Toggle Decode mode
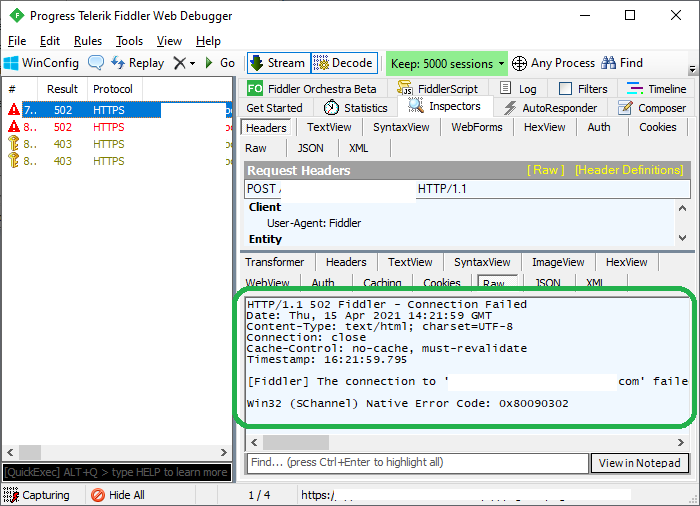 [344, 63]
